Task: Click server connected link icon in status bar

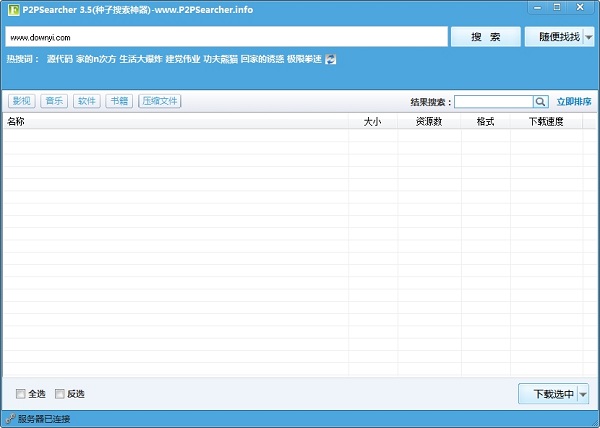Action: click(10, 418)
